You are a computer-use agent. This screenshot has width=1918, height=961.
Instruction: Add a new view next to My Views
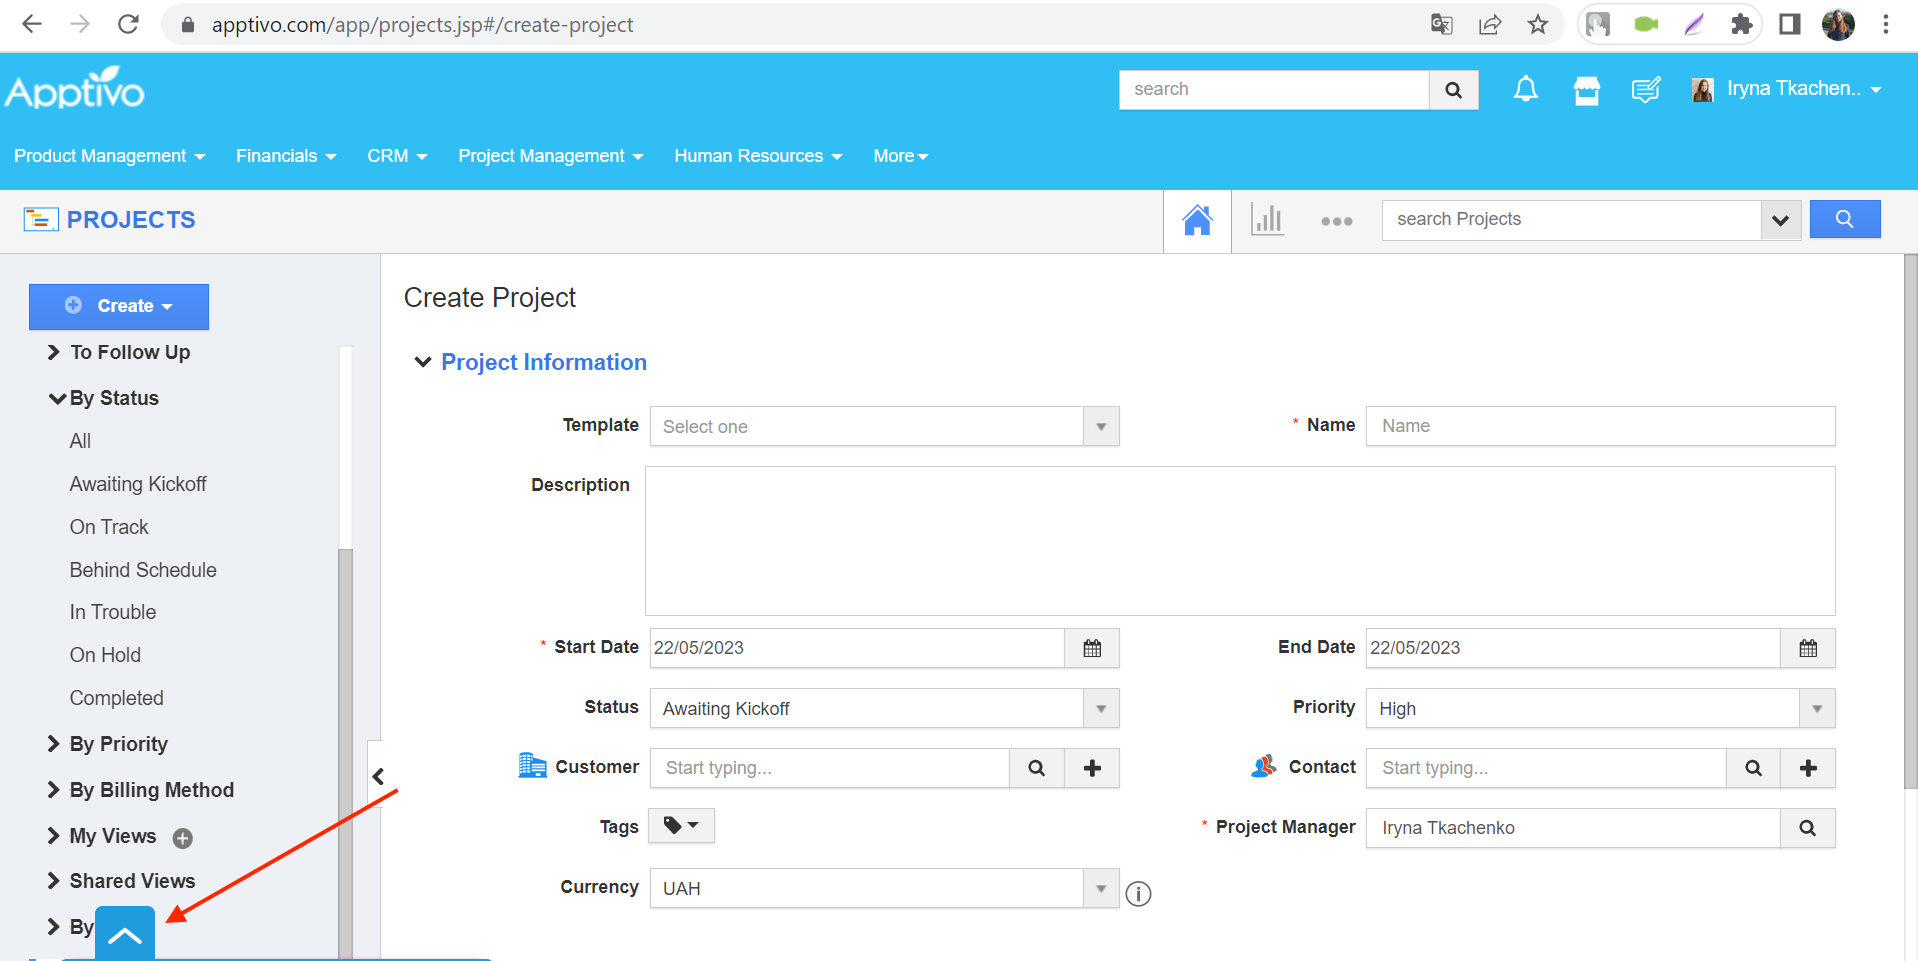[182, 838]
